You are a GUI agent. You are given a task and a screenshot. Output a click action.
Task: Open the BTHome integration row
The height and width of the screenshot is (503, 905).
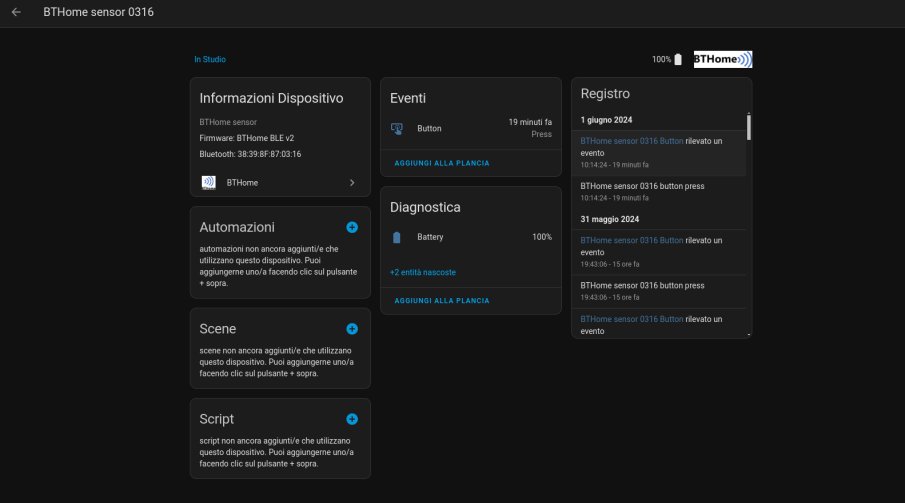pyautogui.click(x=280, y=182)
